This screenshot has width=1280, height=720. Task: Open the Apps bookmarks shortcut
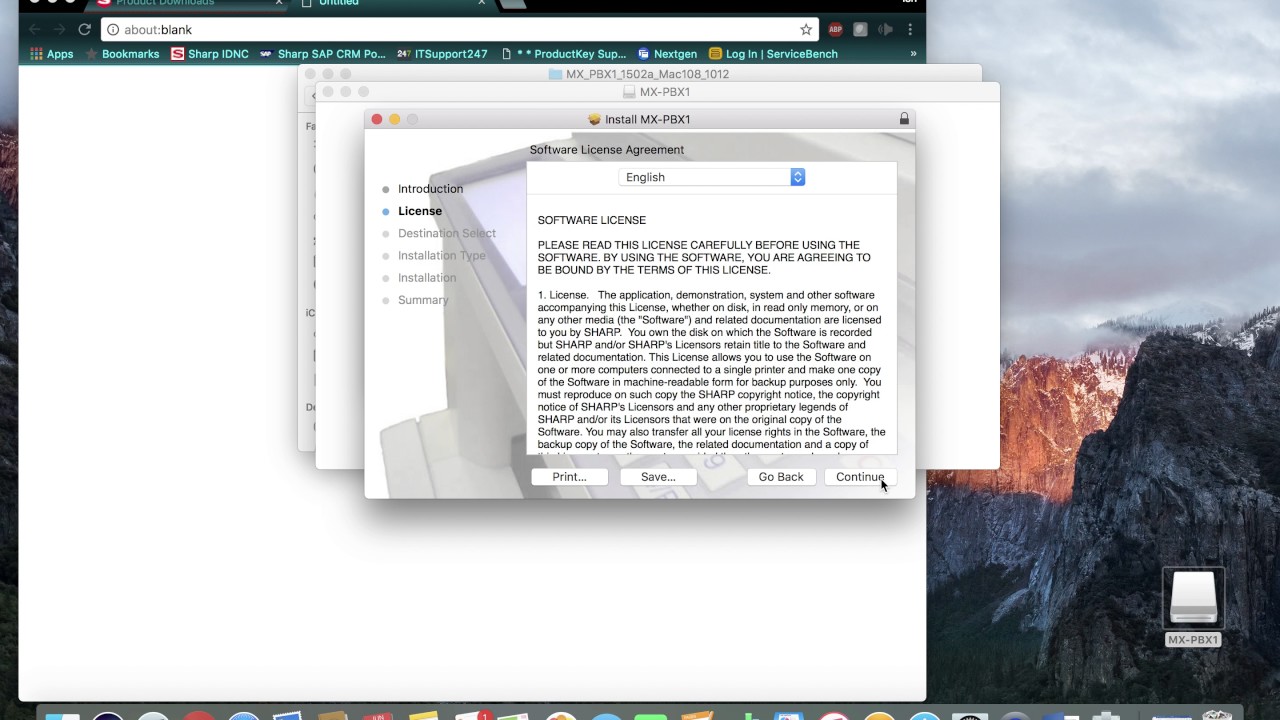[x=51, y=54]
